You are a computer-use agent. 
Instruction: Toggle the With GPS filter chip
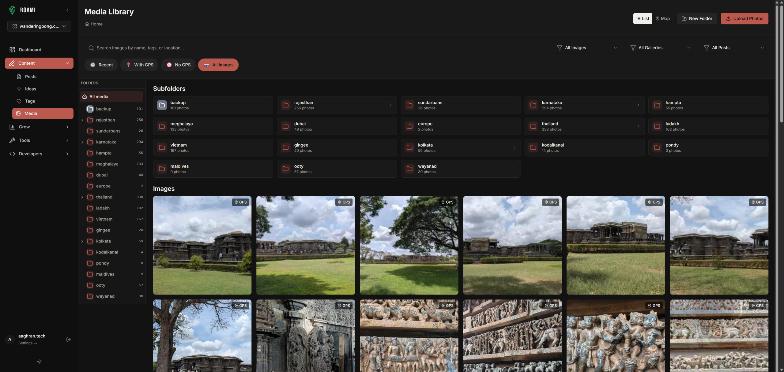tap(140, 65)
